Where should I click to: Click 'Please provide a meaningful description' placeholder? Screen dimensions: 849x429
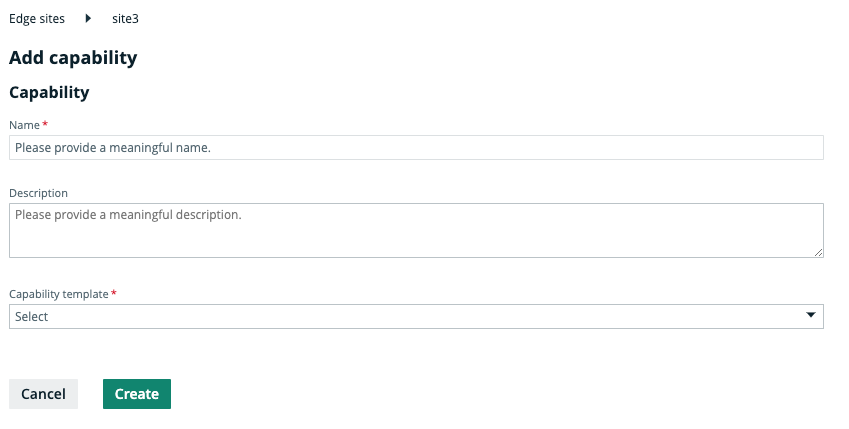coord(128,214)
